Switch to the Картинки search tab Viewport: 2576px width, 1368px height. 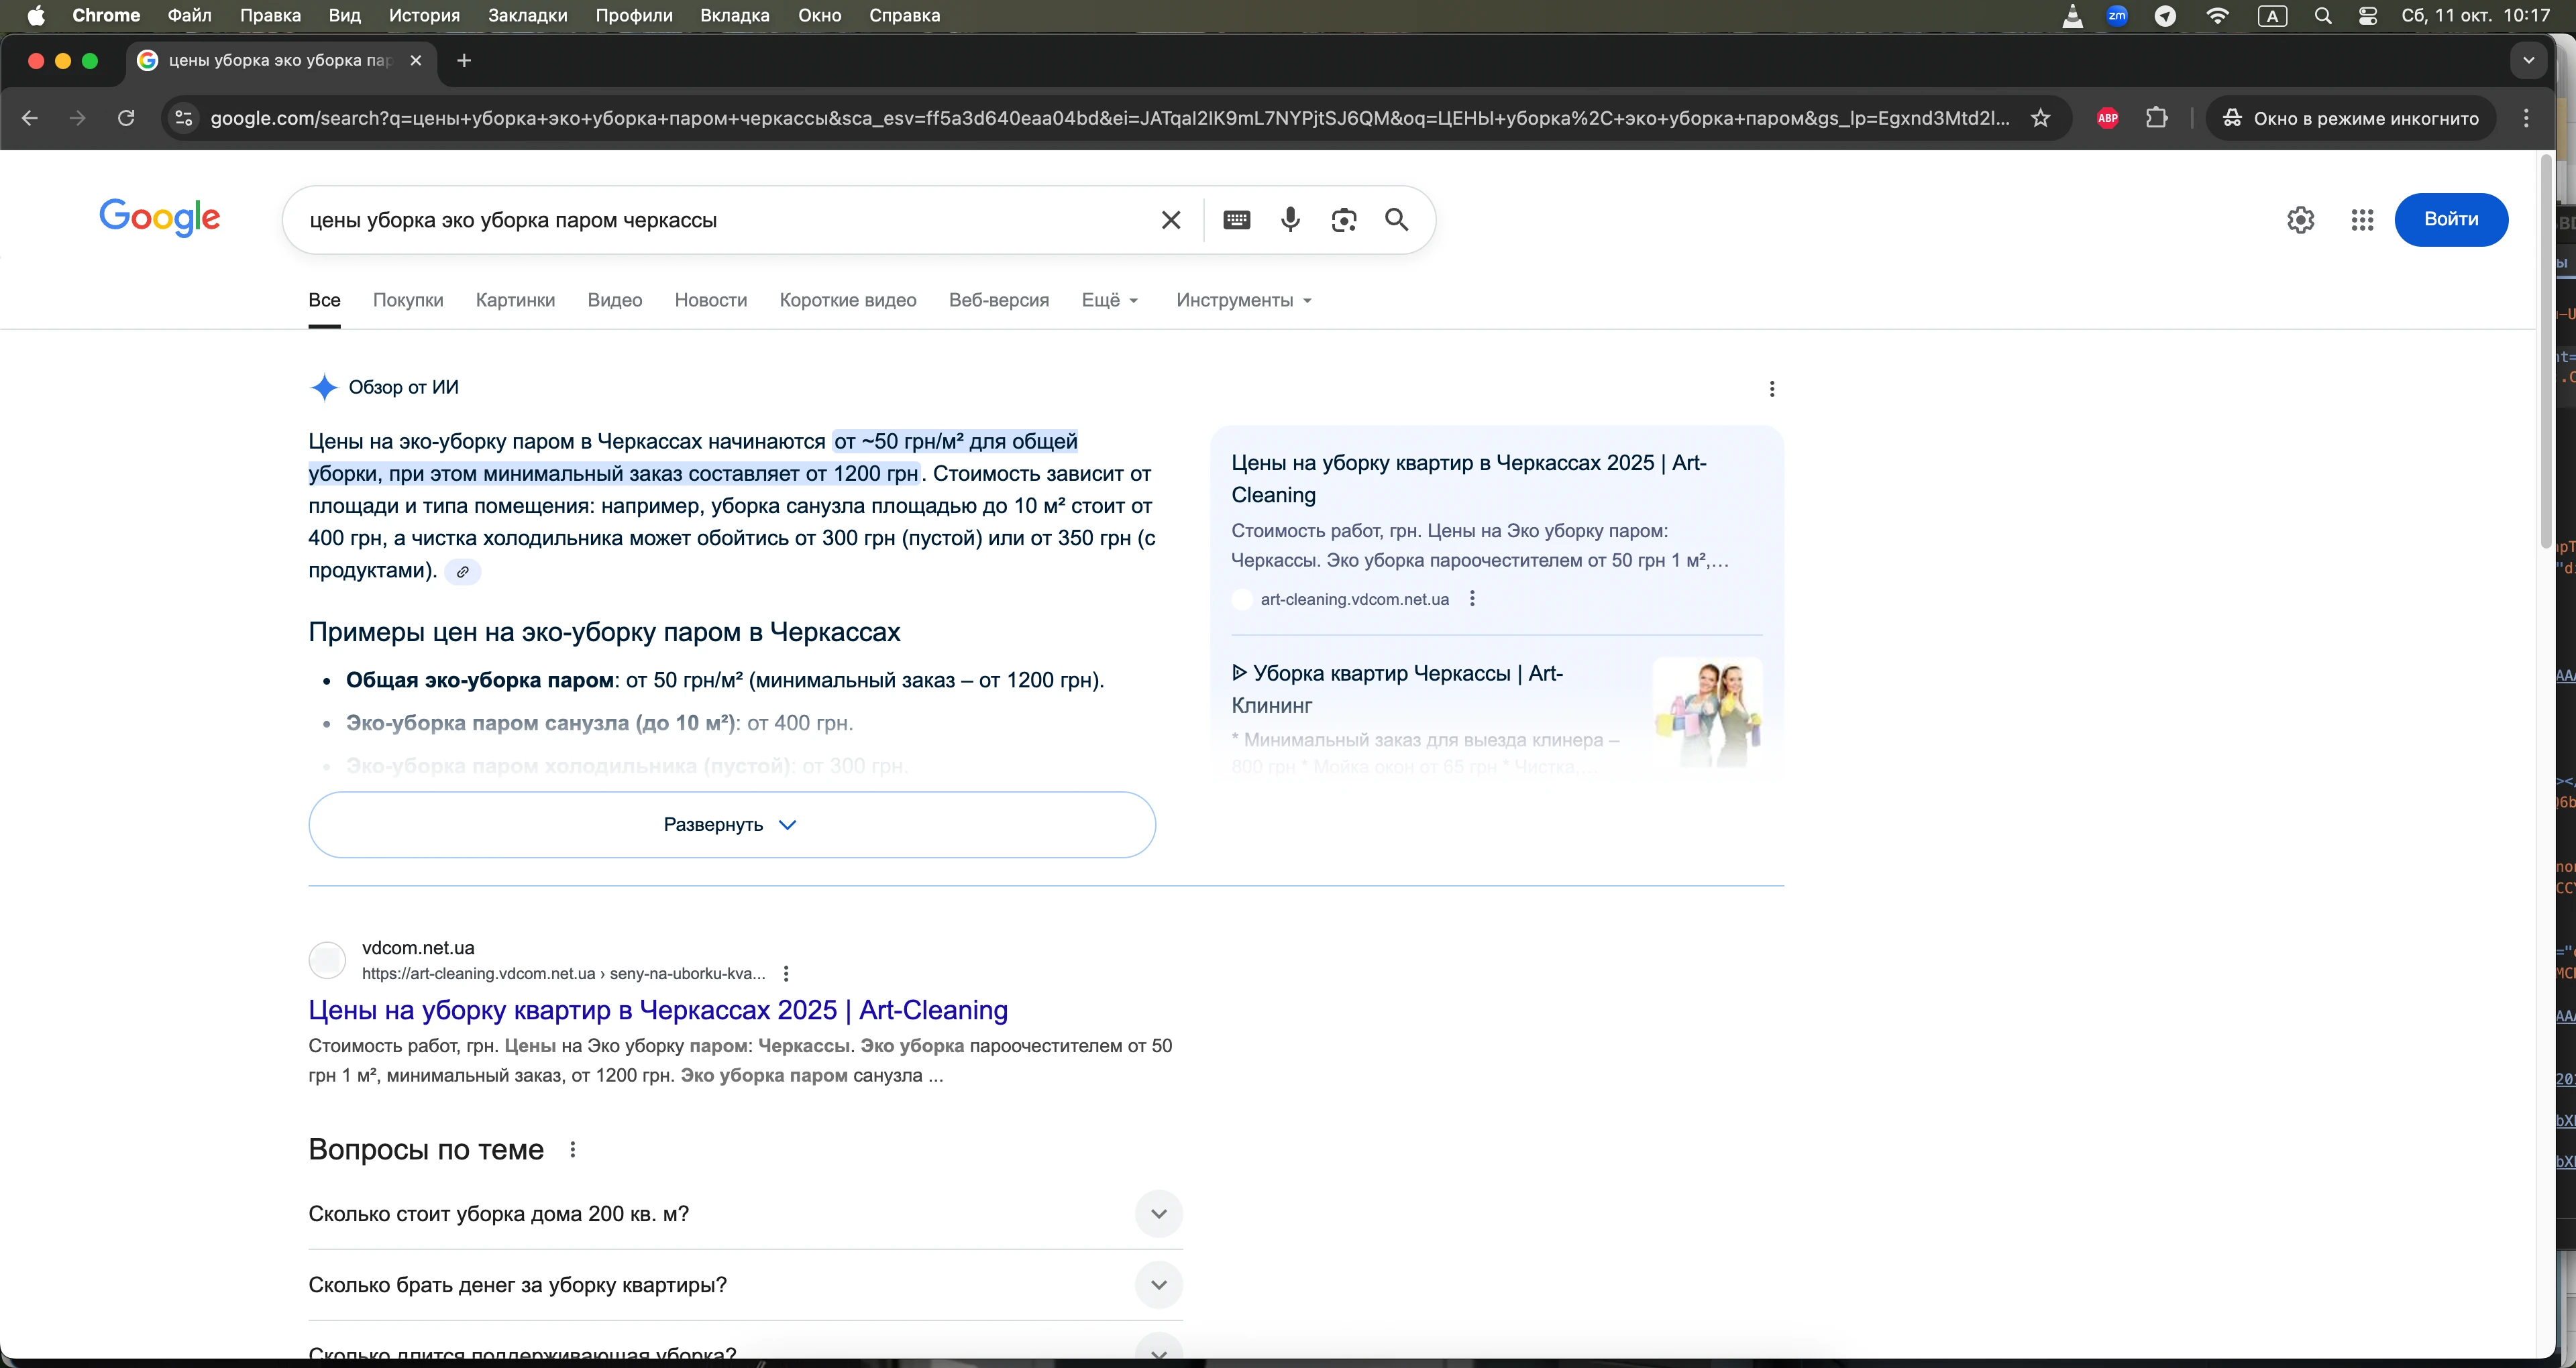[x=515, y=300]
